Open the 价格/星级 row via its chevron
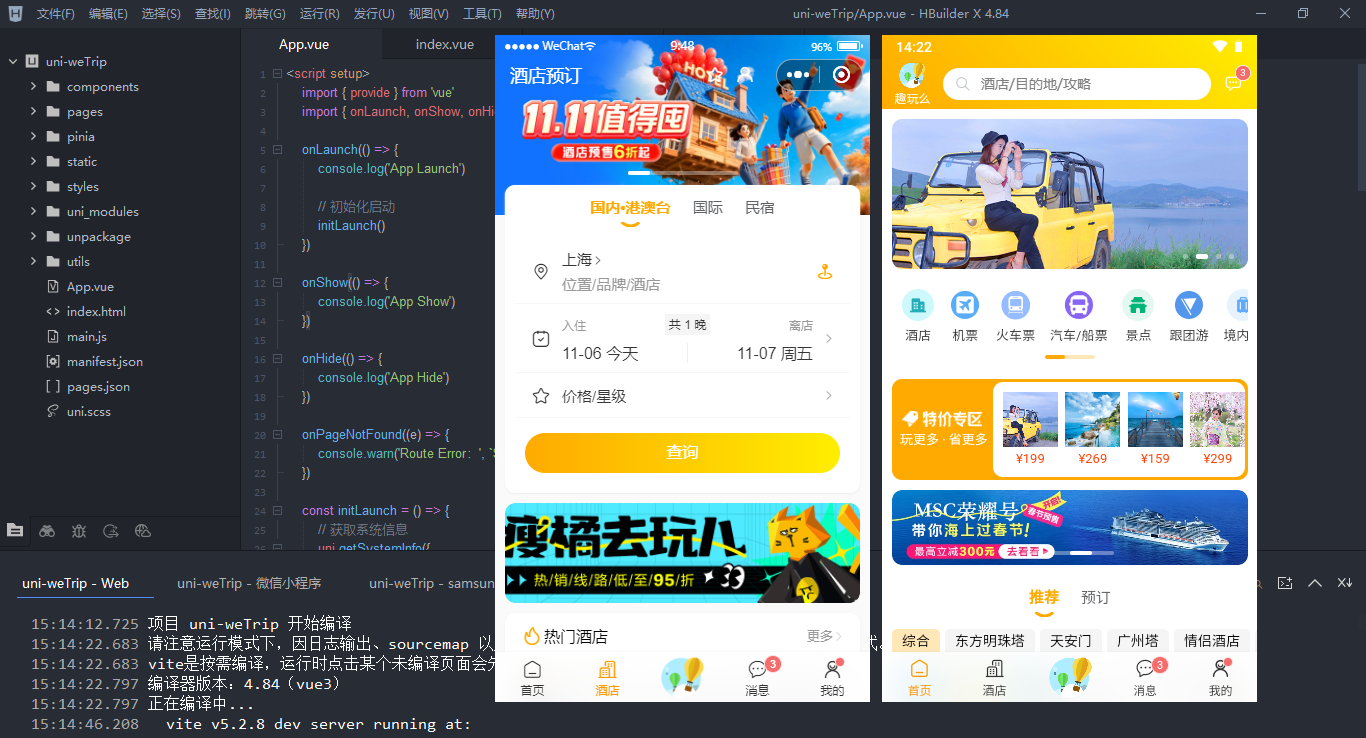 click(828, 395)
